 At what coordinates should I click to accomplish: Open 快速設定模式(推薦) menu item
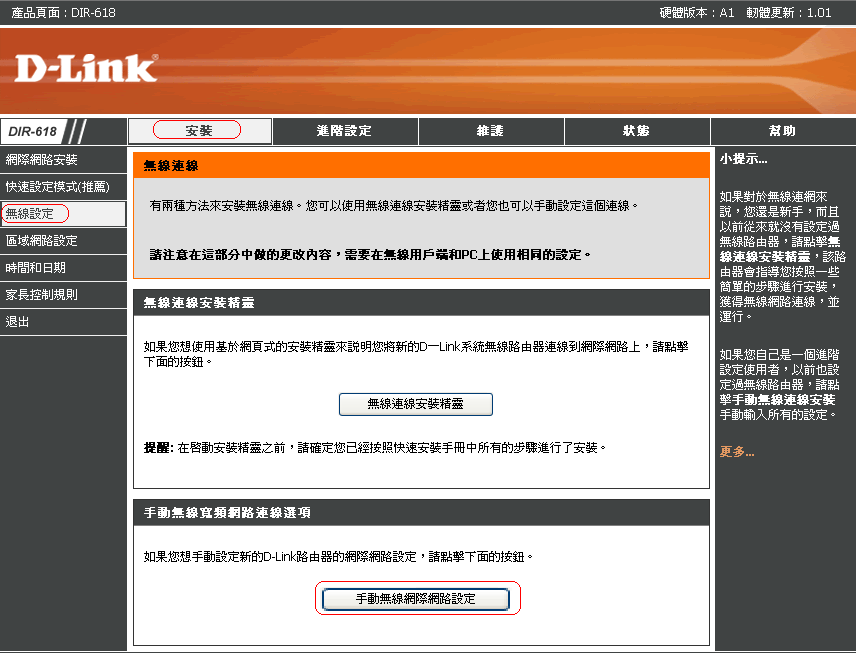[63, 187]
